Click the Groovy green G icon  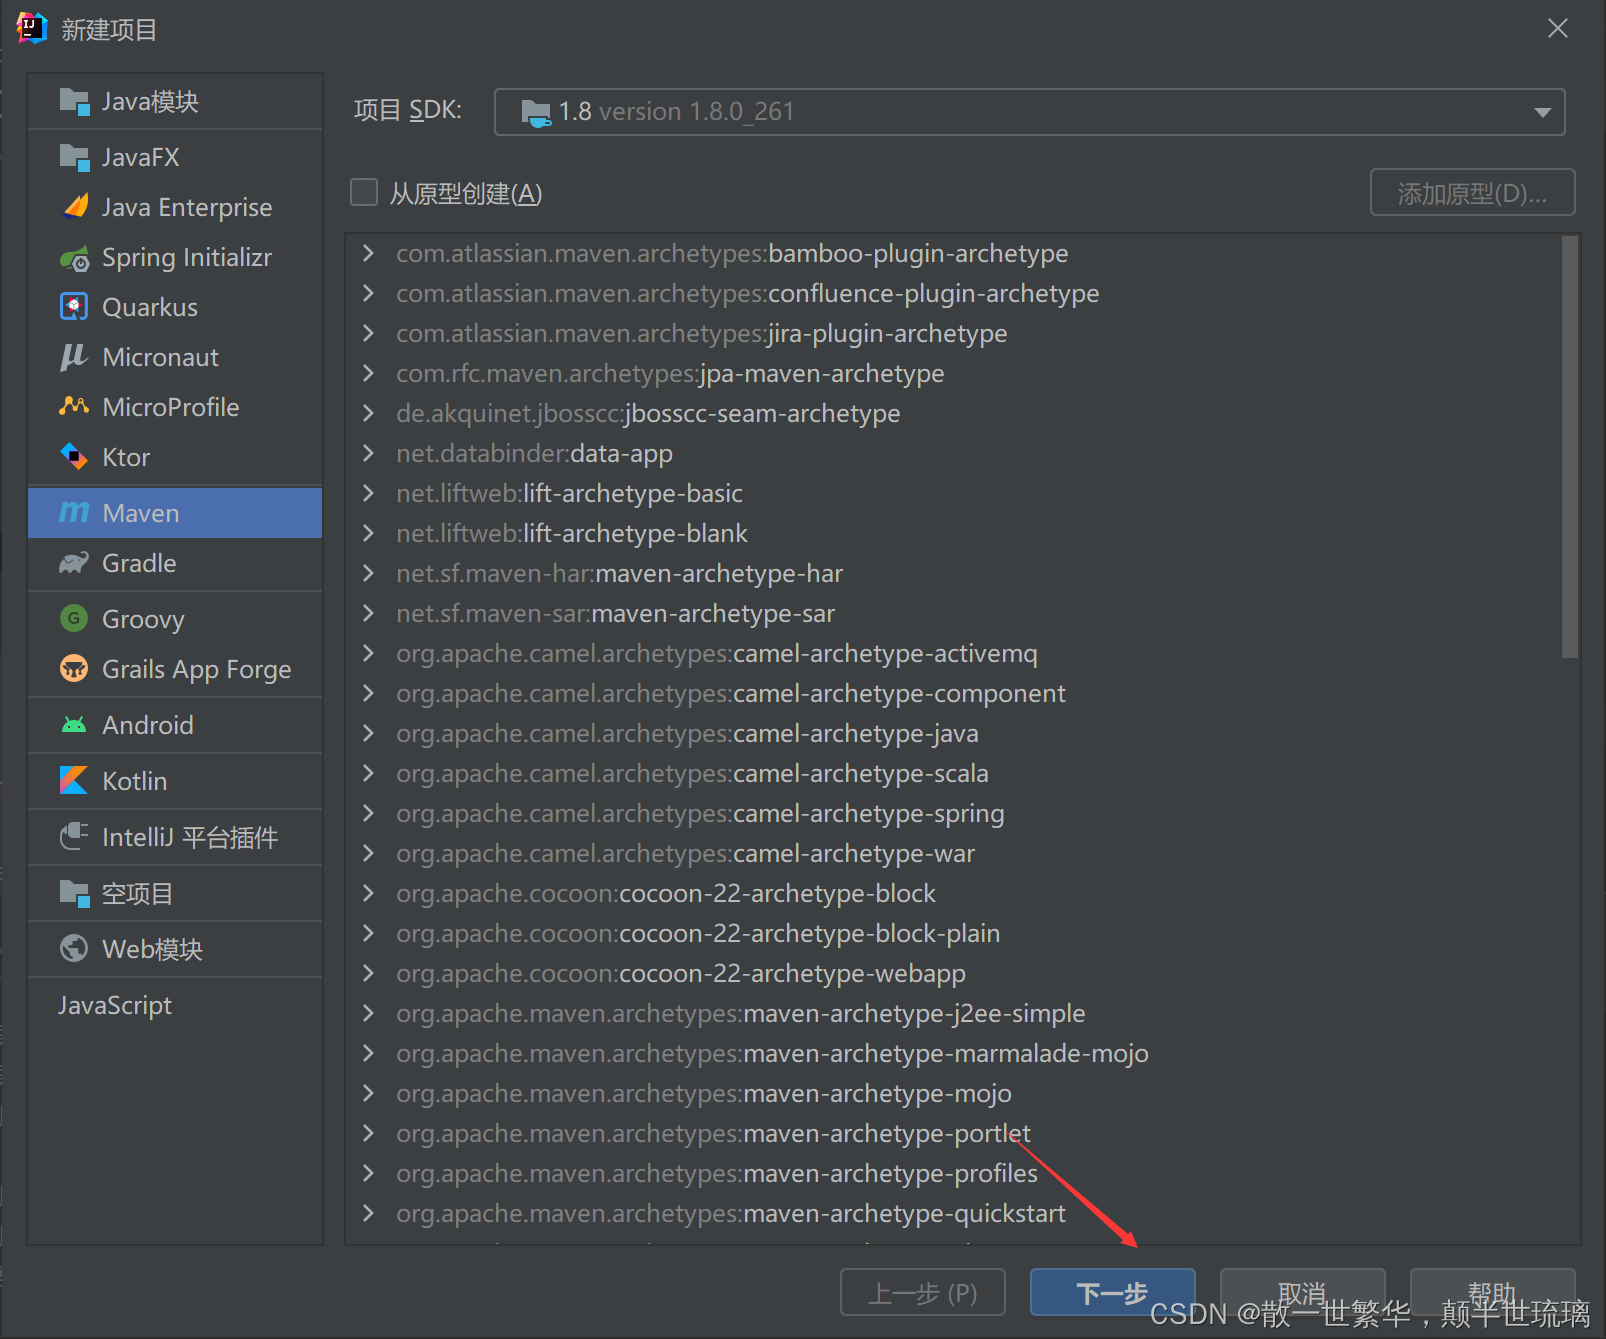click(x=74, y=618)
